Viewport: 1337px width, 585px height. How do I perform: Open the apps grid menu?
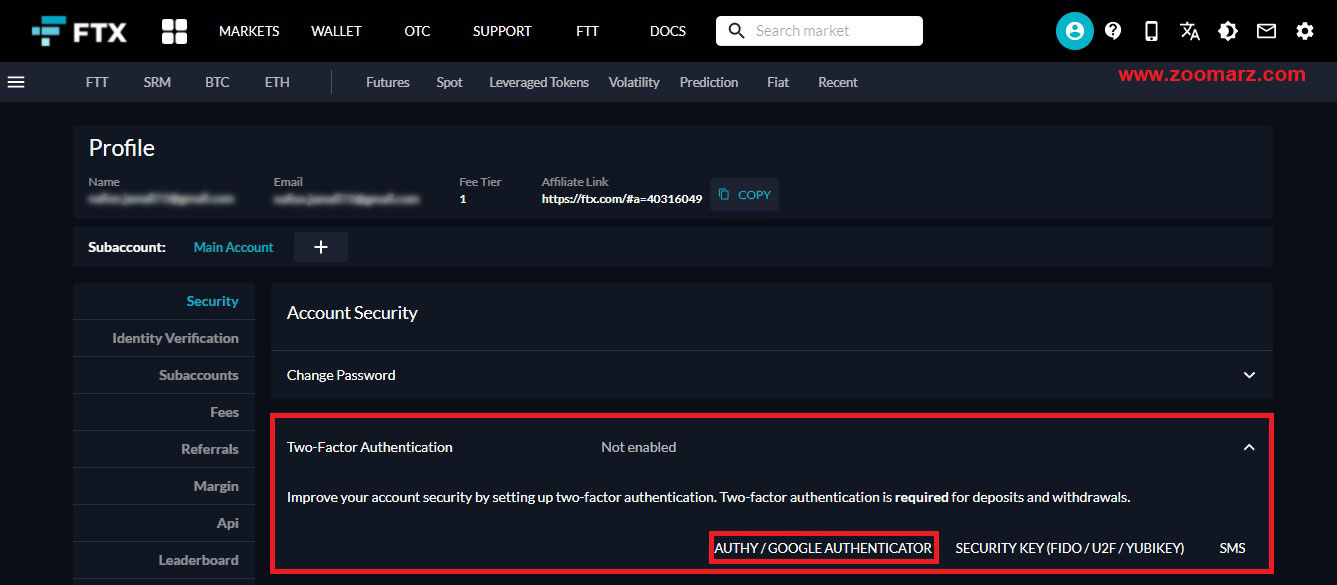coord(174,31)
